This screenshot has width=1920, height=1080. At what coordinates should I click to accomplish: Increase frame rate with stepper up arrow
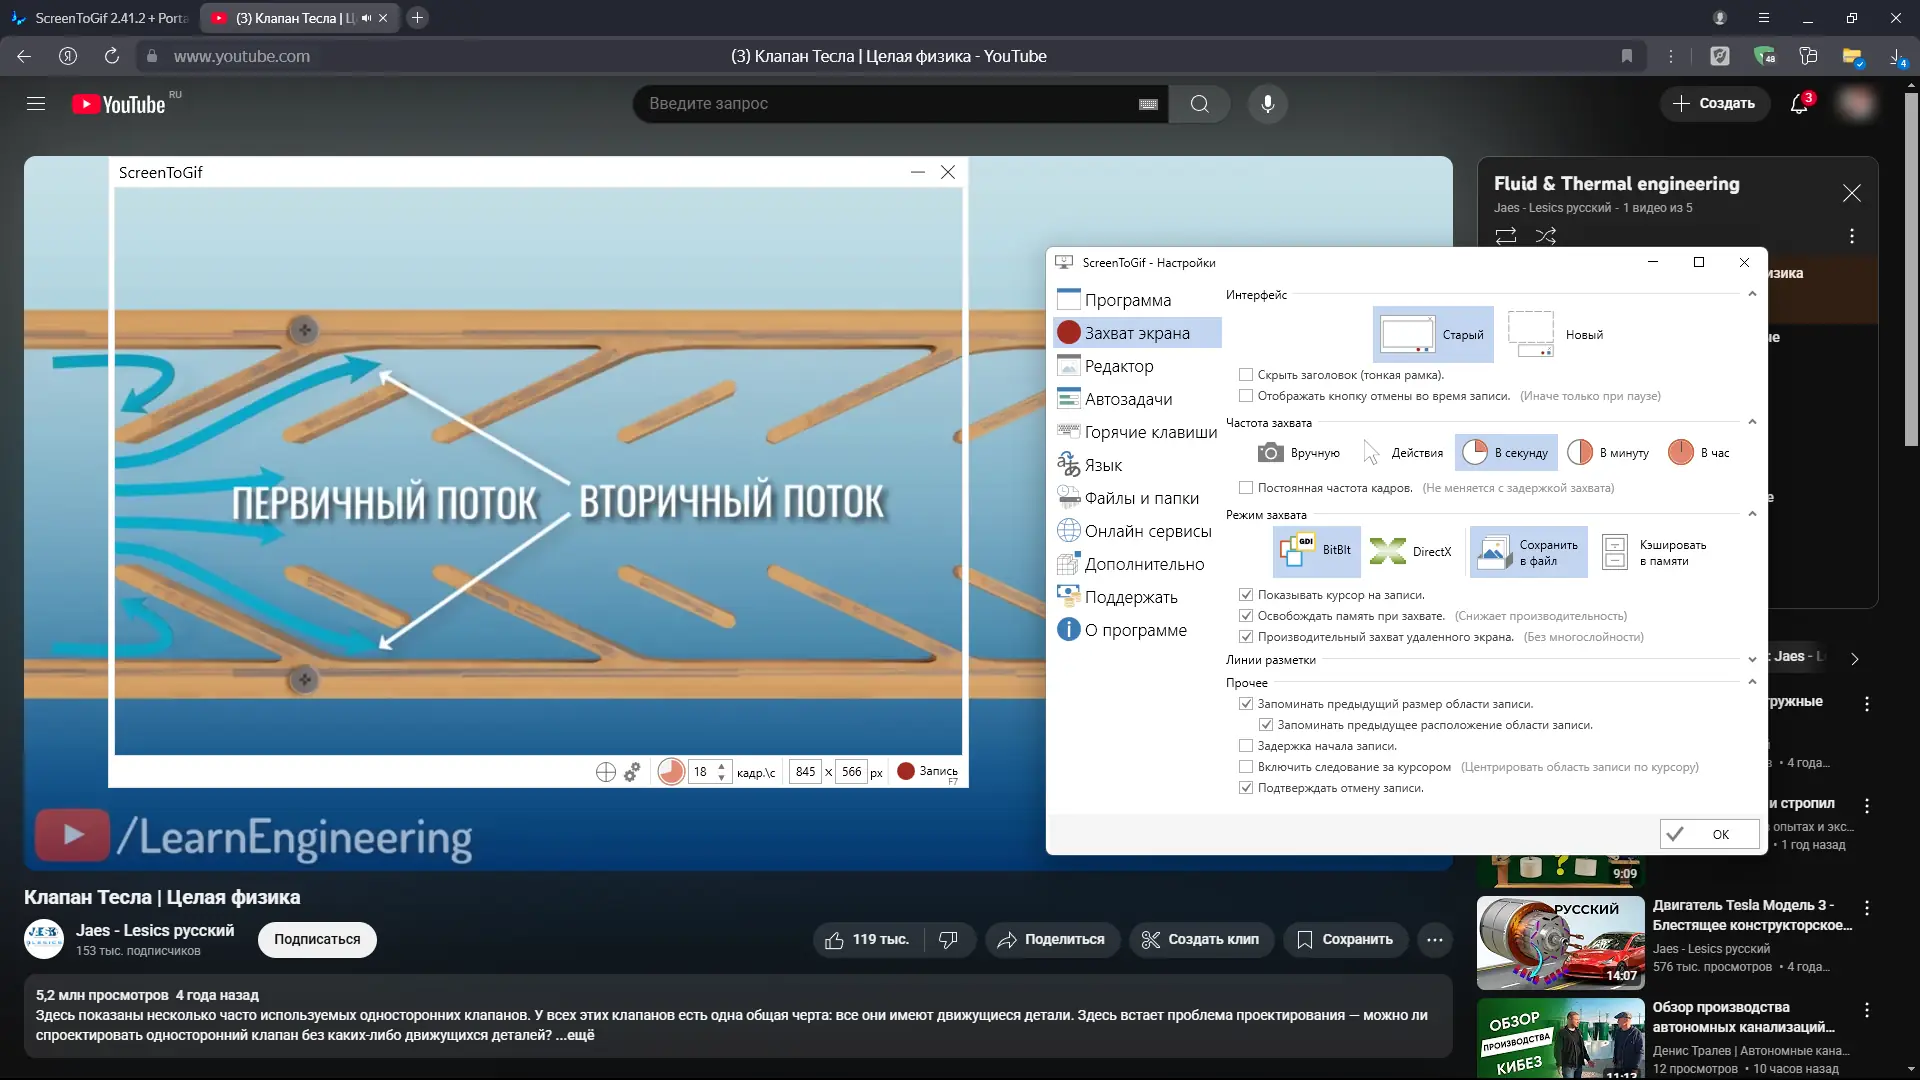pos(721,766)
